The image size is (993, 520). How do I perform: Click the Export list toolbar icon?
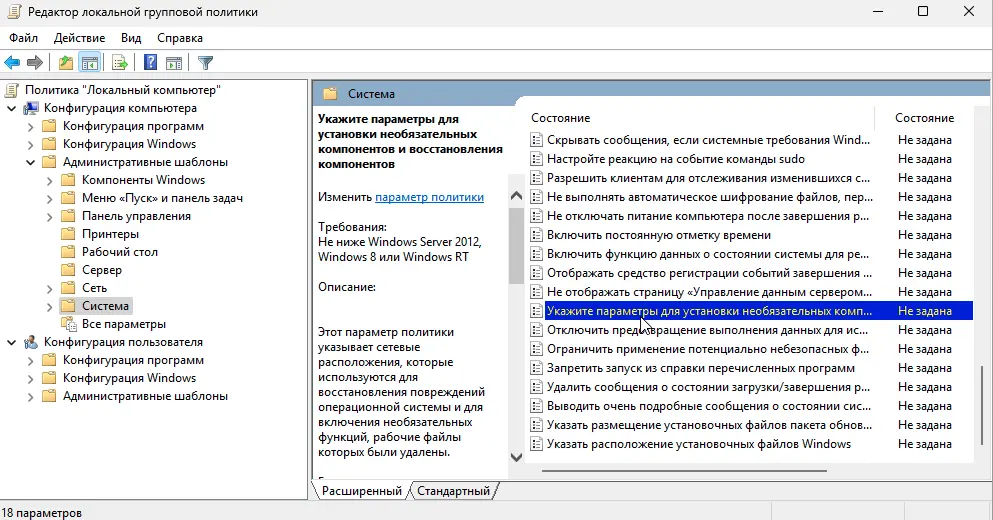click(x=120, y=63)
